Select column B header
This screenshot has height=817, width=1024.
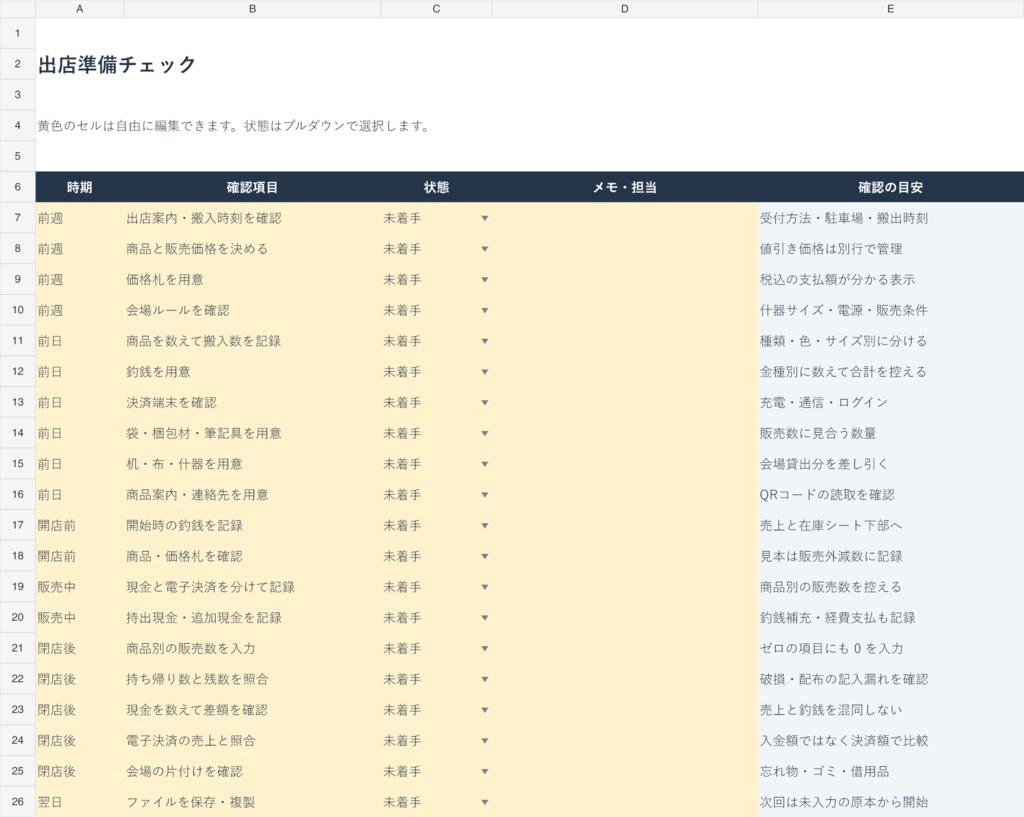point(252,8)
